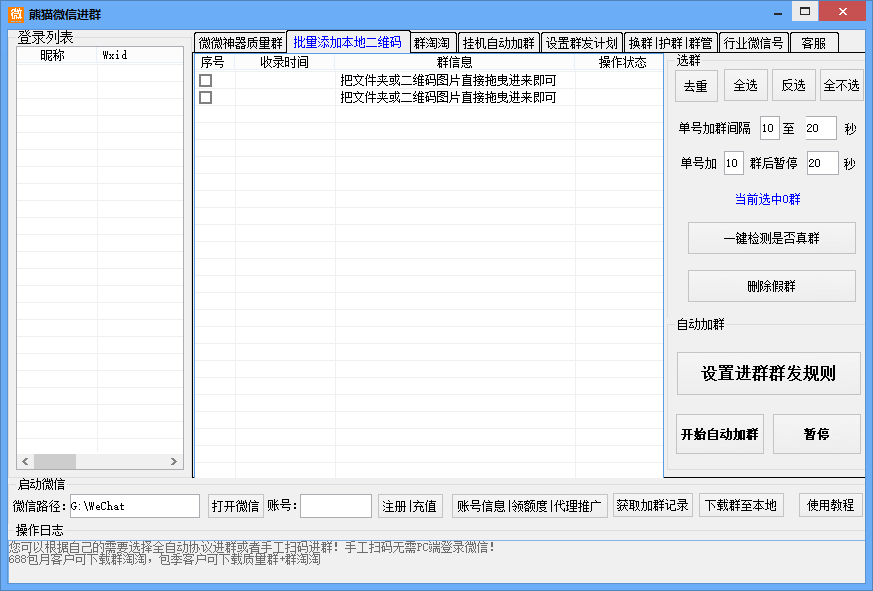Image resolution: width=873 pixels, height=591 pixels.
Task: Invert the selection using 反选
Action: 793,85
